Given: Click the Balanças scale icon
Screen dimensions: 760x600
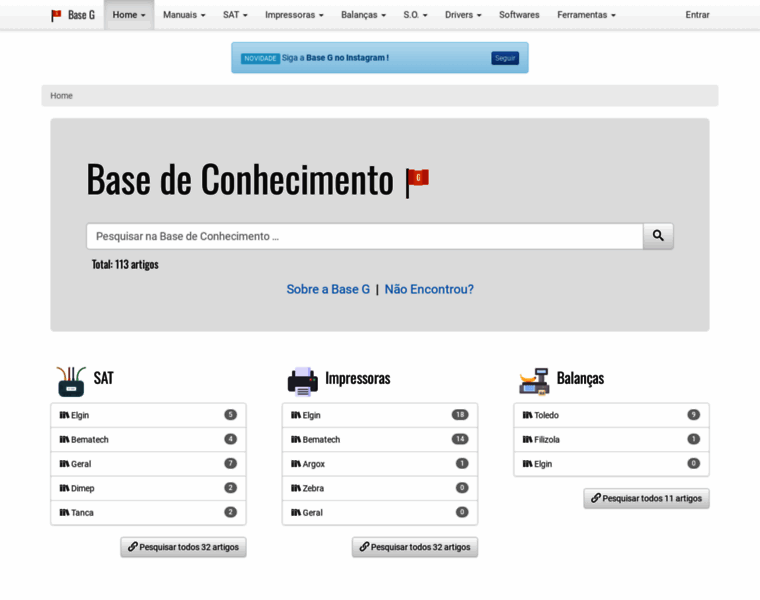Looking at the screenshot, I should [534, 380].
